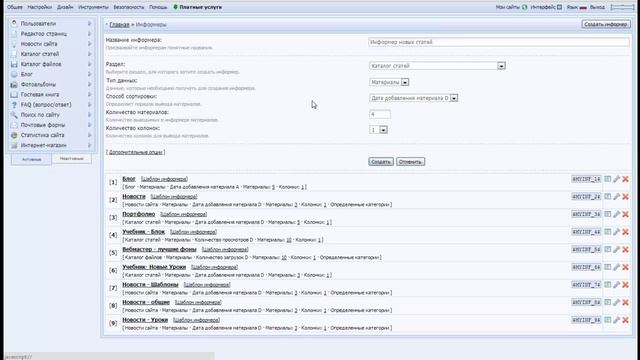Edit the Новости informer with pencil icon
Screen dimensions: 640x360
(616, 197)
